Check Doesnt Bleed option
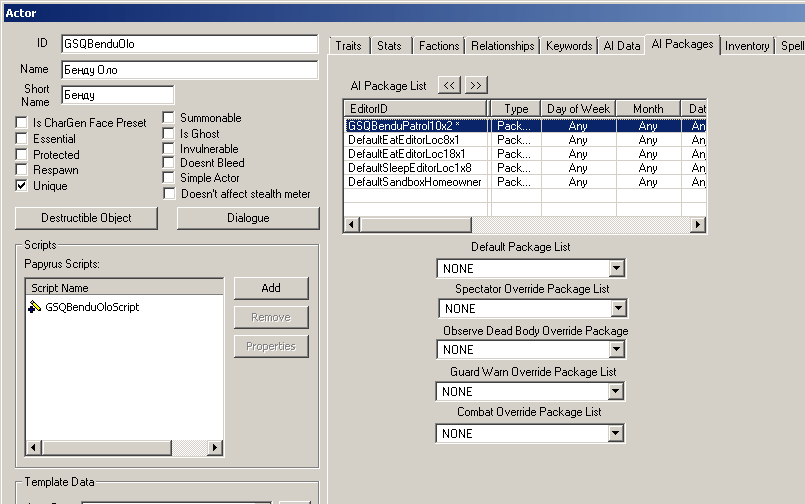 pos(168,163)
